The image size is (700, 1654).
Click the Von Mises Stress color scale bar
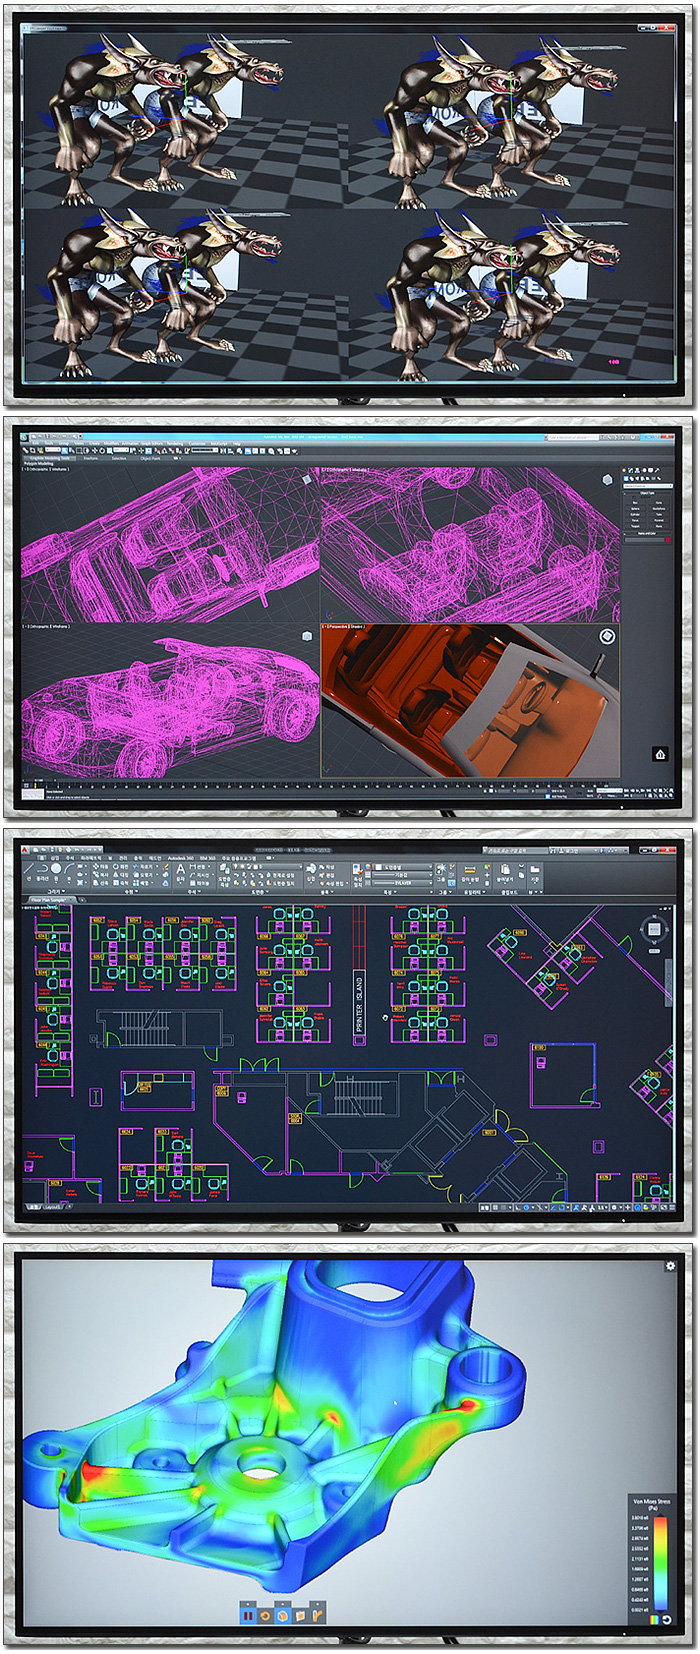click(660, 1563)
